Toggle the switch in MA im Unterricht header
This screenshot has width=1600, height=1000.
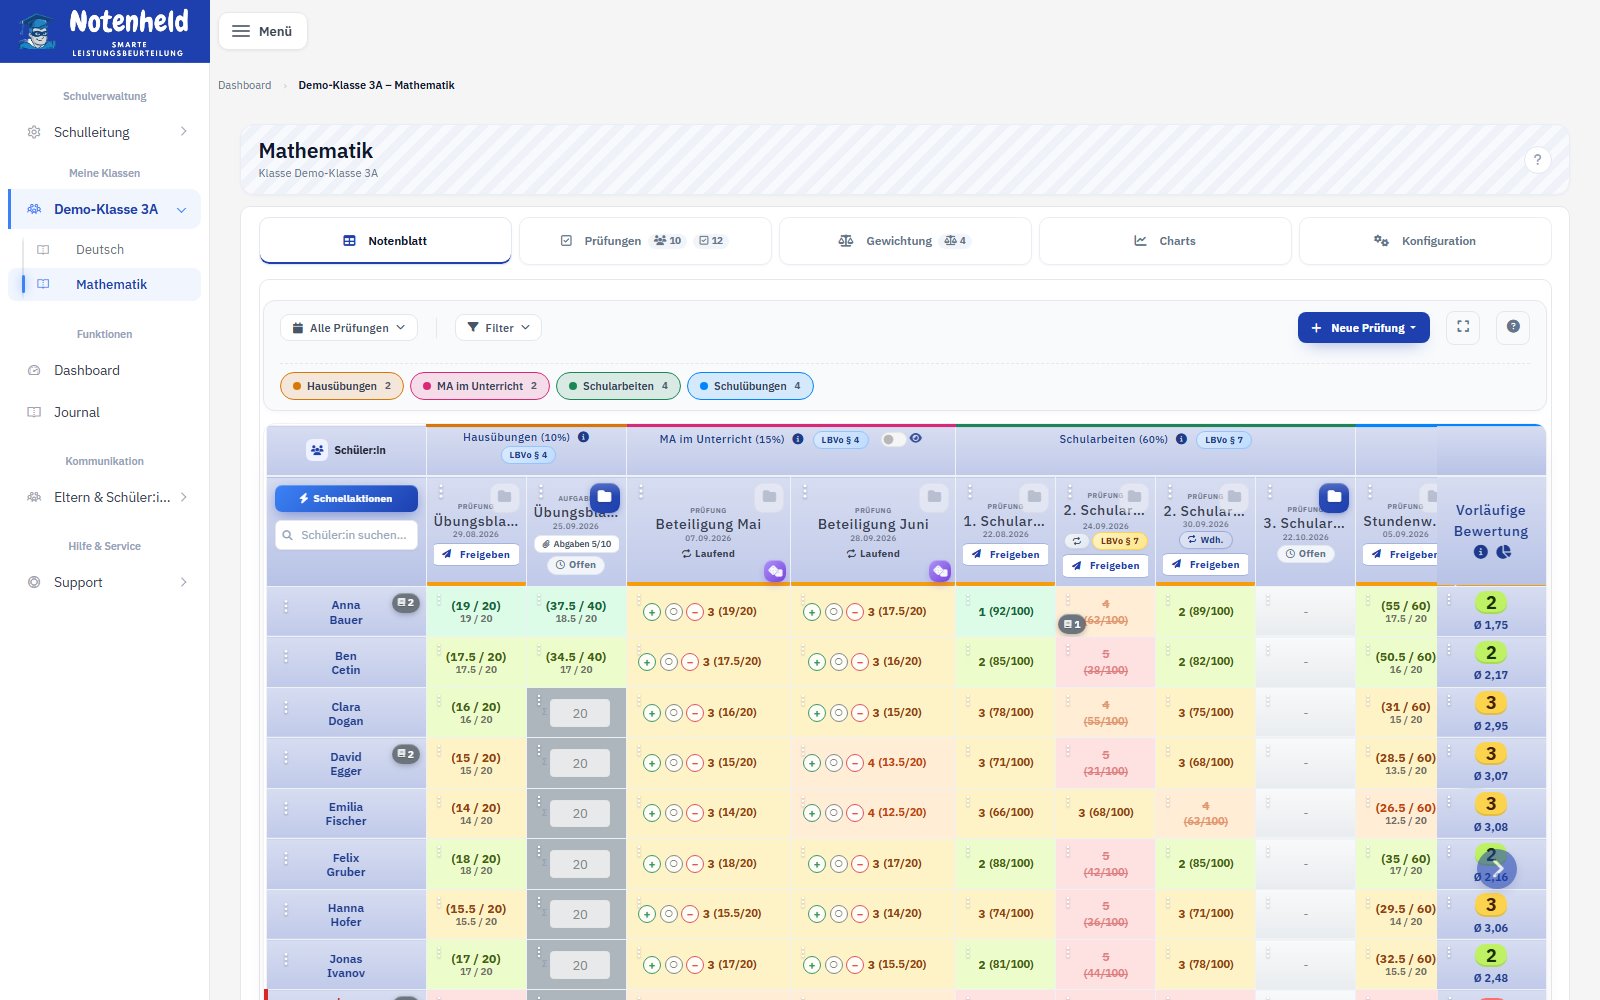[892, 439]
